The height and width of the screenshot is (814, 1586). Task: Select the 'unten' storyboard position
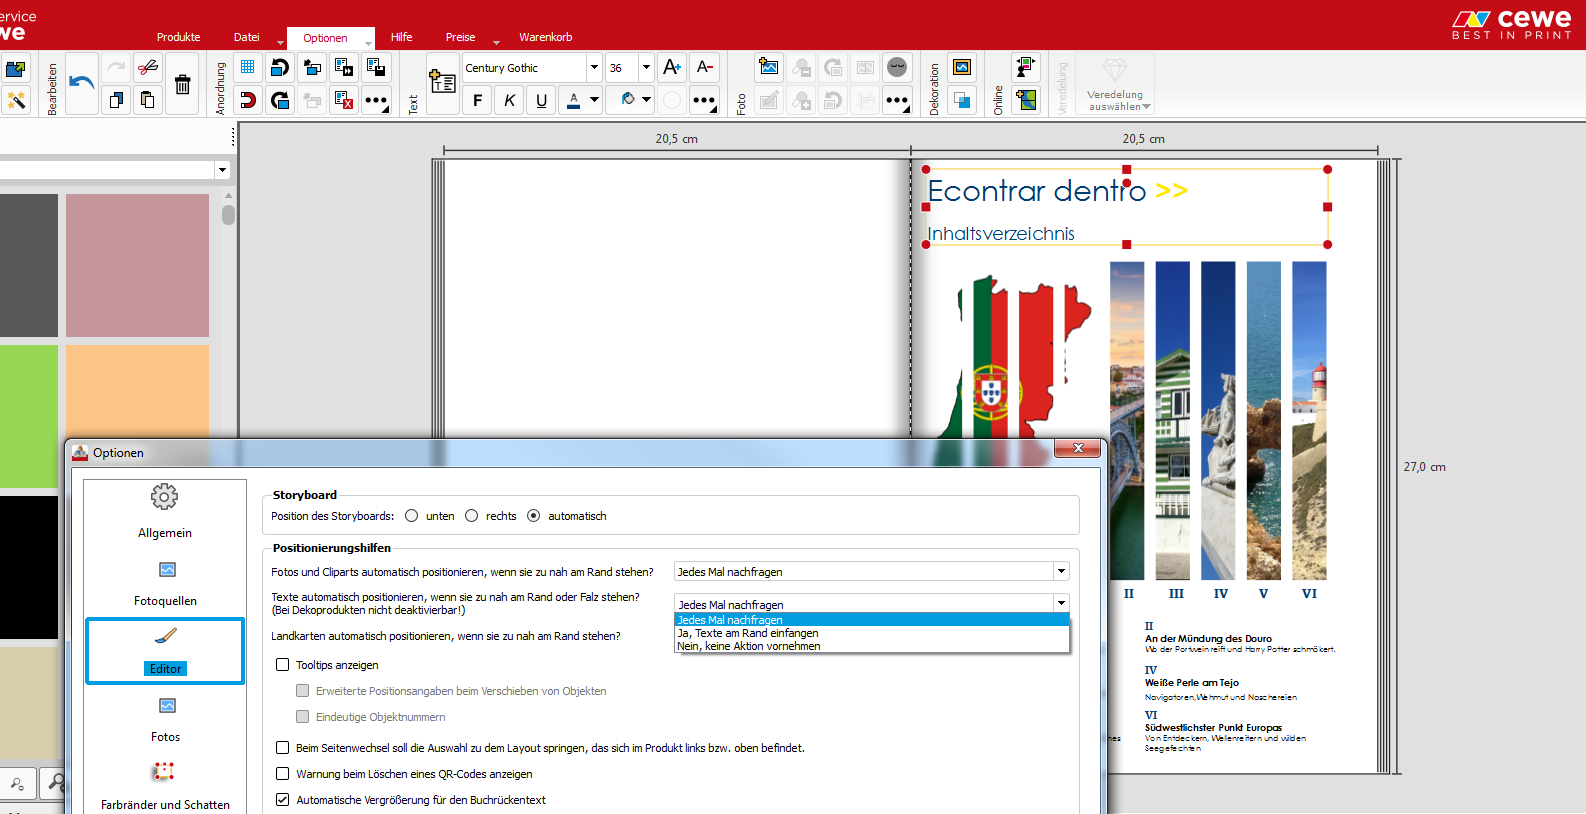tap(412, 516)
